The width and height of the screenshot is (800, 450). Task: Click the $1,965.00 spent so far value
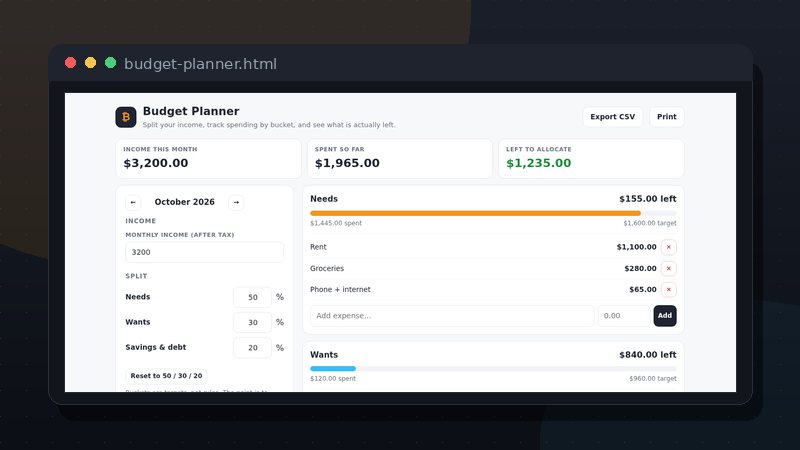(347, 163)
